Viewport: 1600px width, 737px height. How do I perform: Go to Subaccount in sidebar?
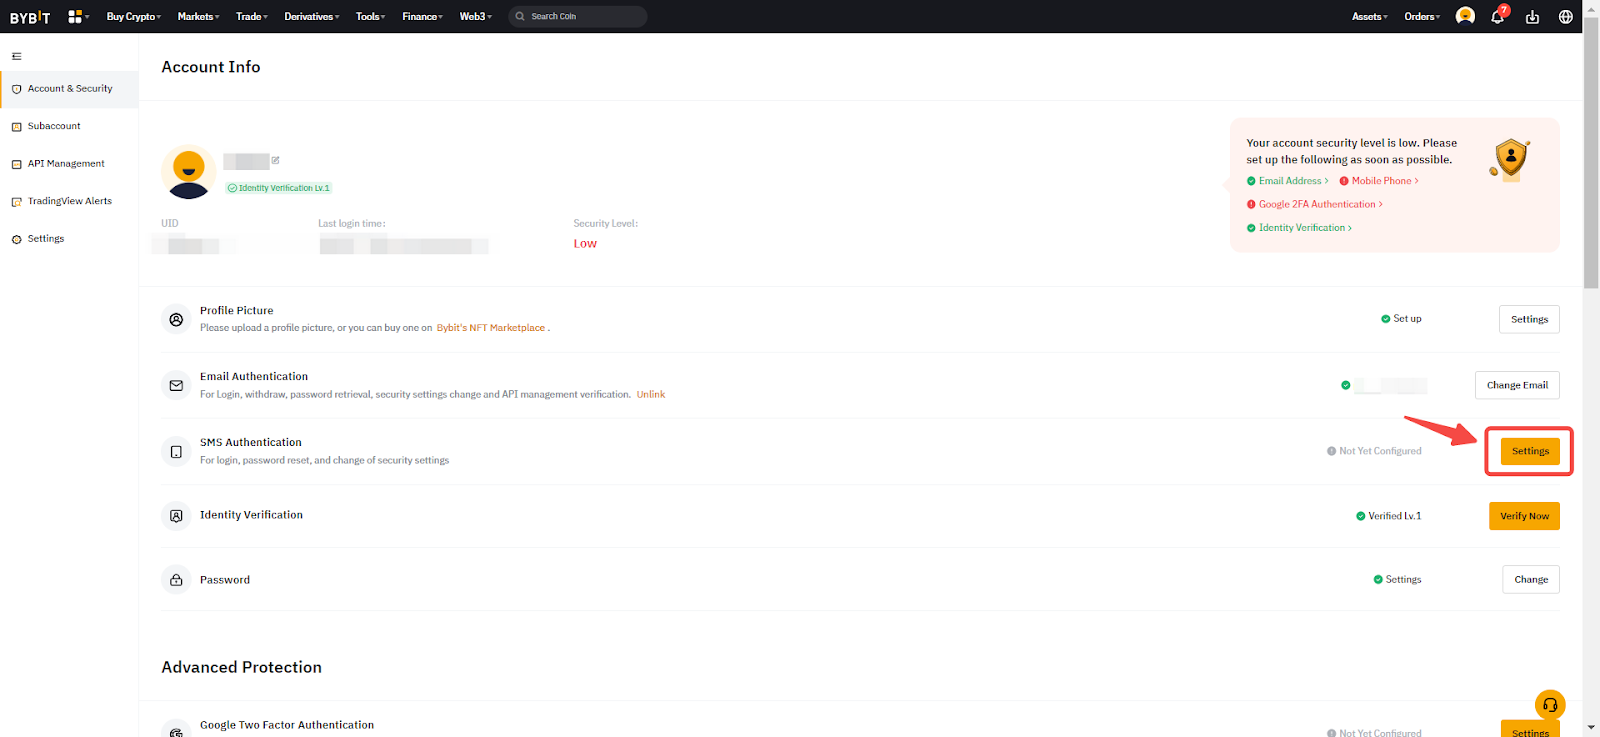coord(54,127)
